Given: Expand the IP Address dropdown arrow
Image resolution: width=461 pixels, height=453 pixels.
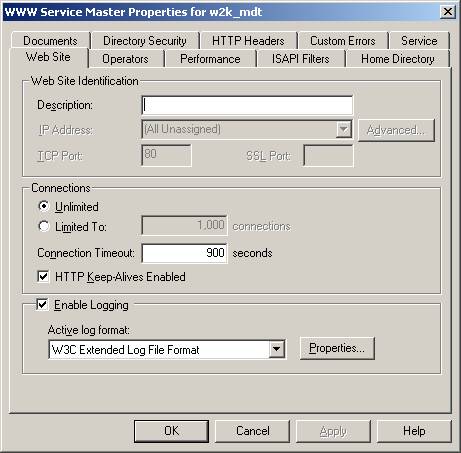Looking at the screenshot, I should pos(344,129).
